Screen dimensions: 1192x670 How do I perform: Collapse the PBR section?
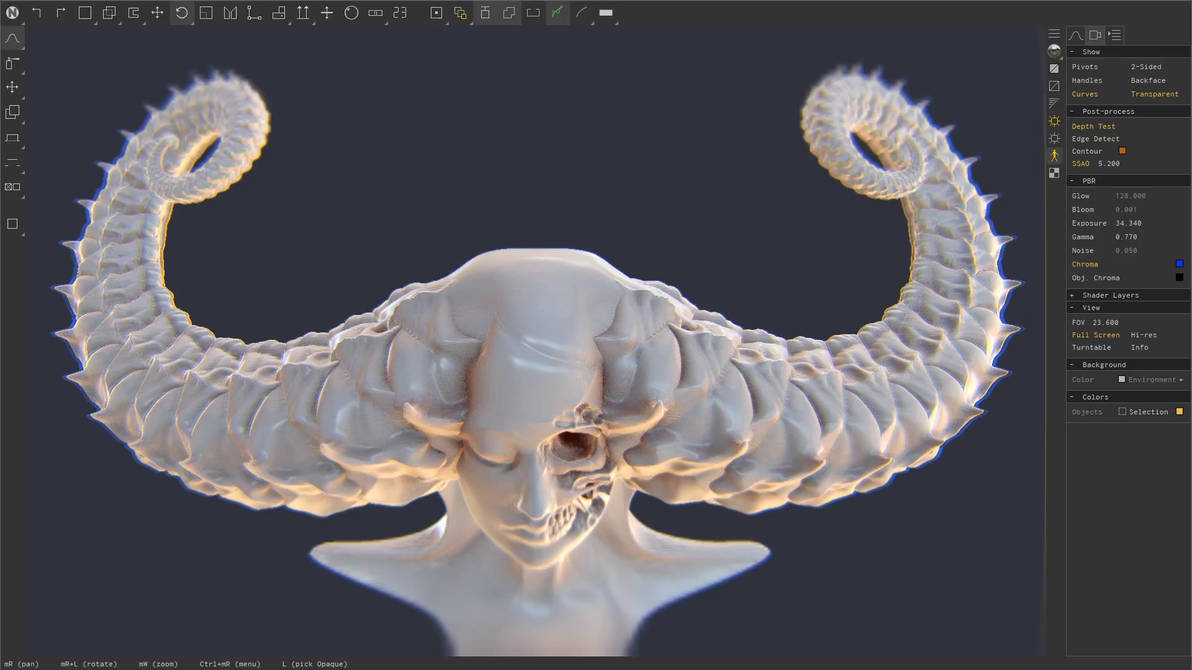pyautogui.click(x=1128, y=181)
